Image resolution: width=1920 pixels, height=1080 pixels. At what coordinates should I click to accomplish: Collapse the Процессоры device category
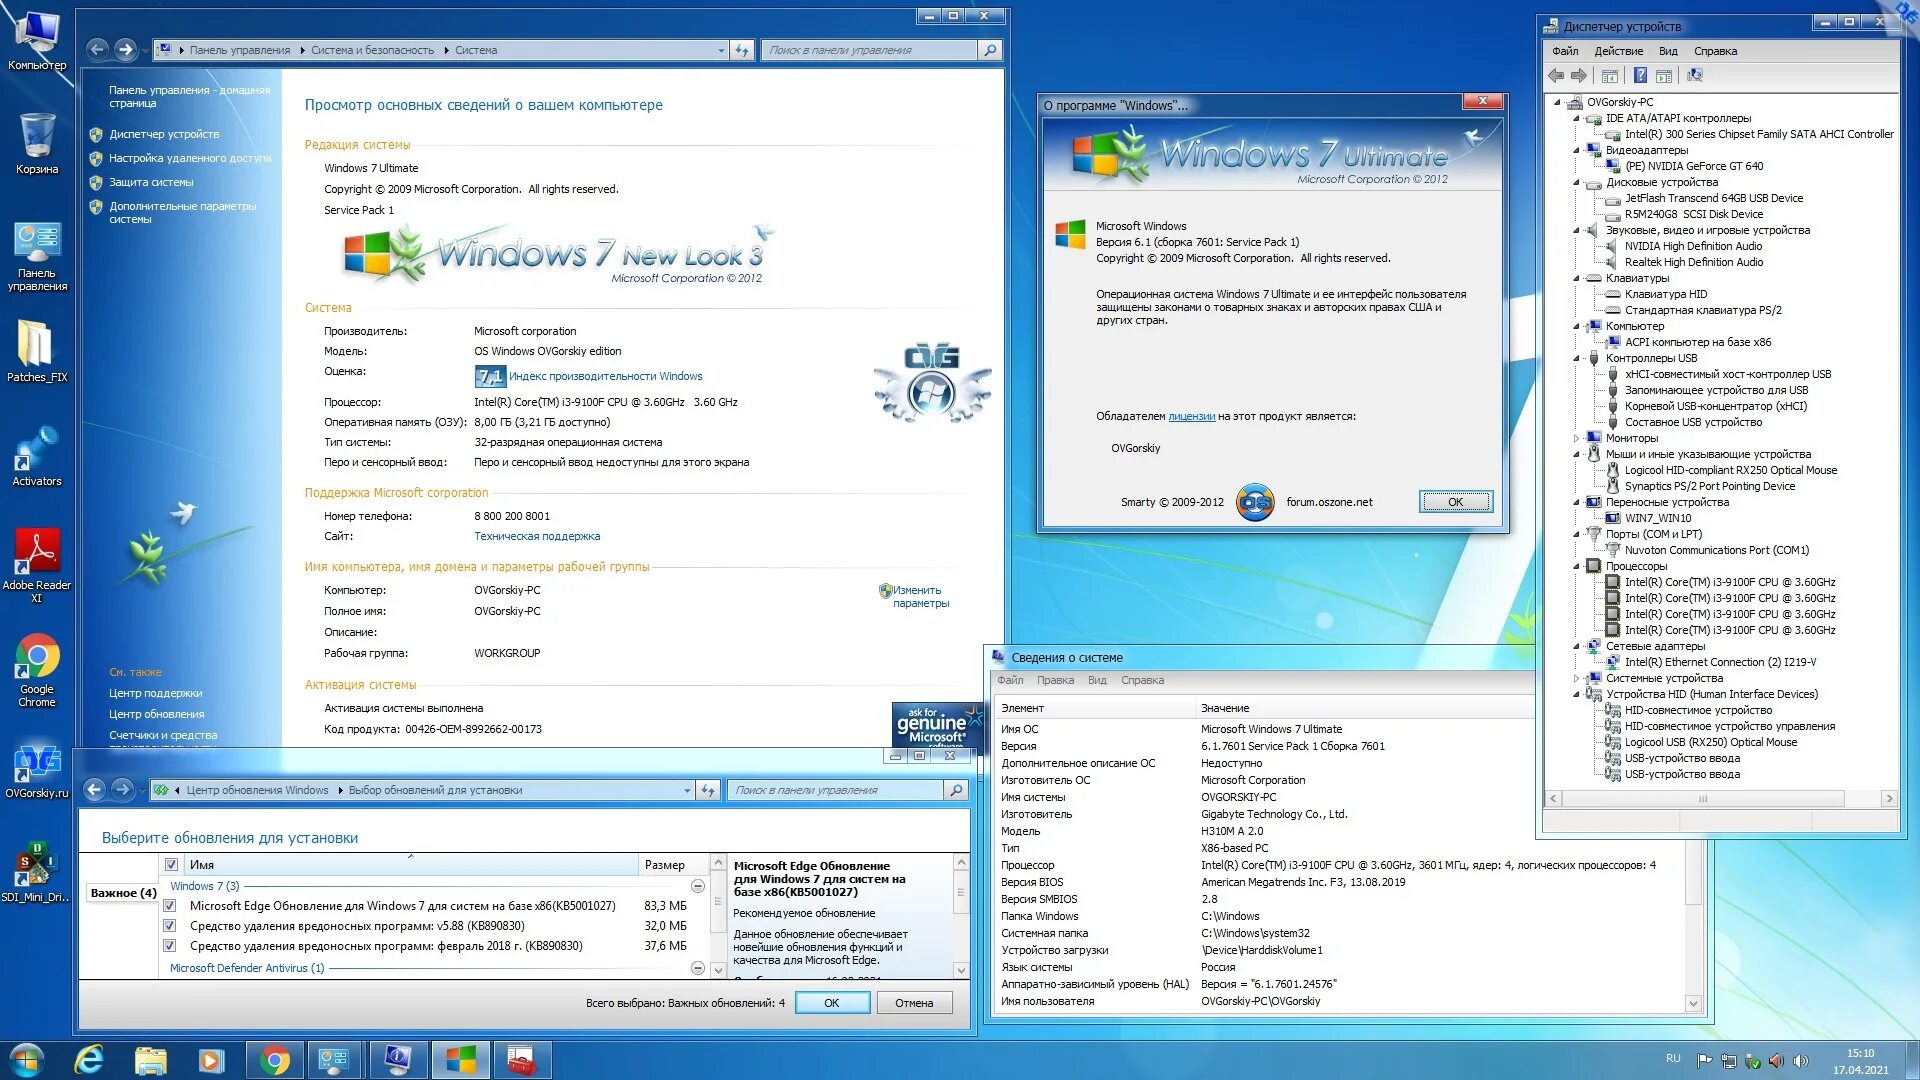click(1577, 566)
